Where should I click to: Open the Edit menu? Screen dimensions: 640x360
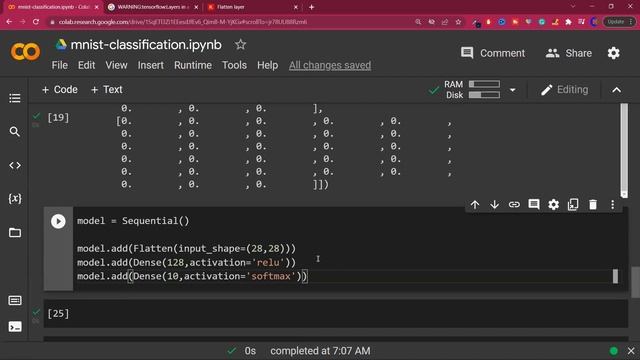87,65
